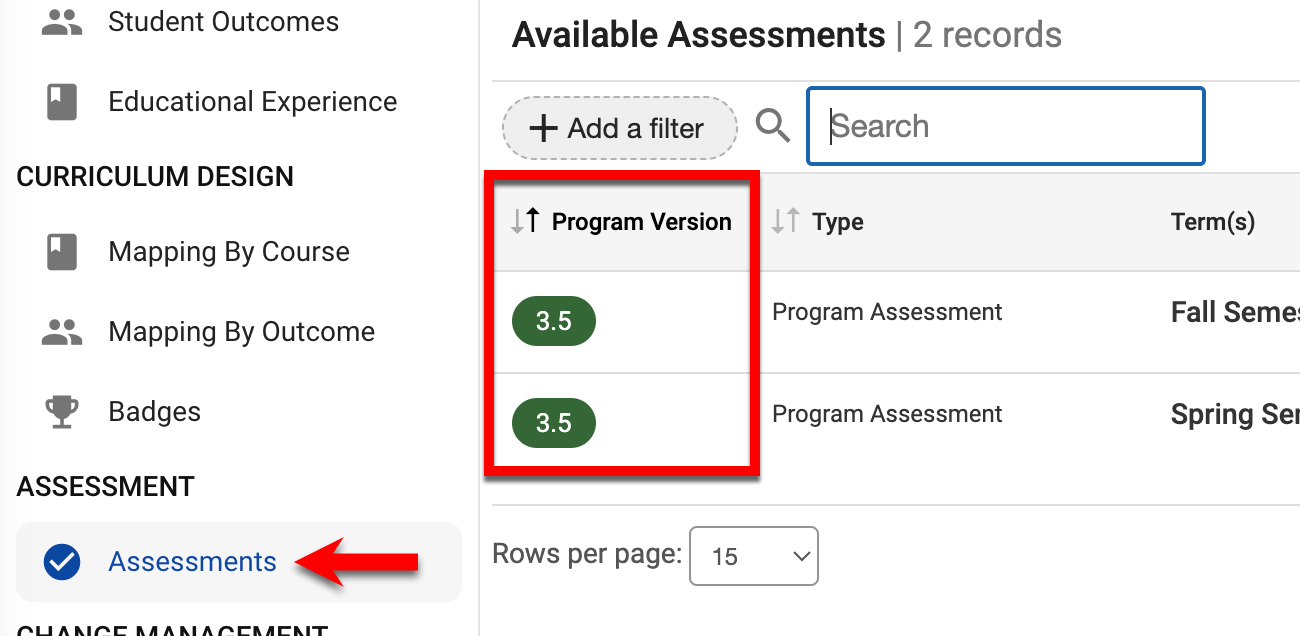Click the first row's 3.5 version badge
This screenshot has height=636, width=1300.
(554, 321)
